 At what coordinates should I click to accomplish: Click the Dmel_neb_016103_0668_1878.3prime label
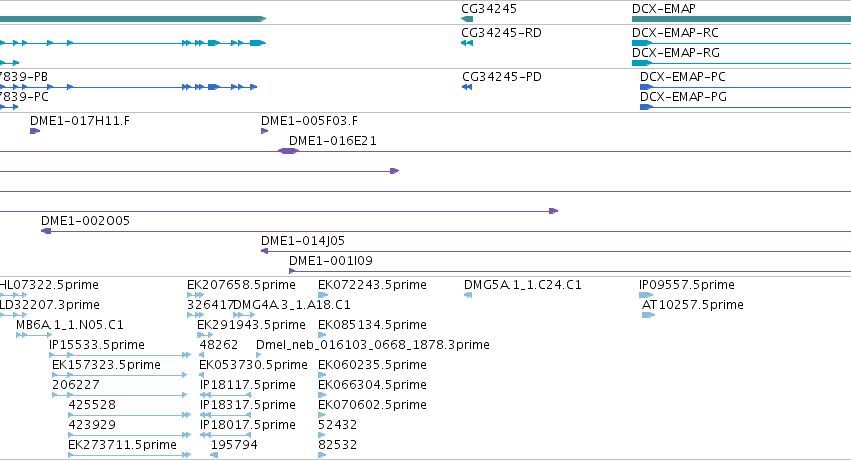373,345
